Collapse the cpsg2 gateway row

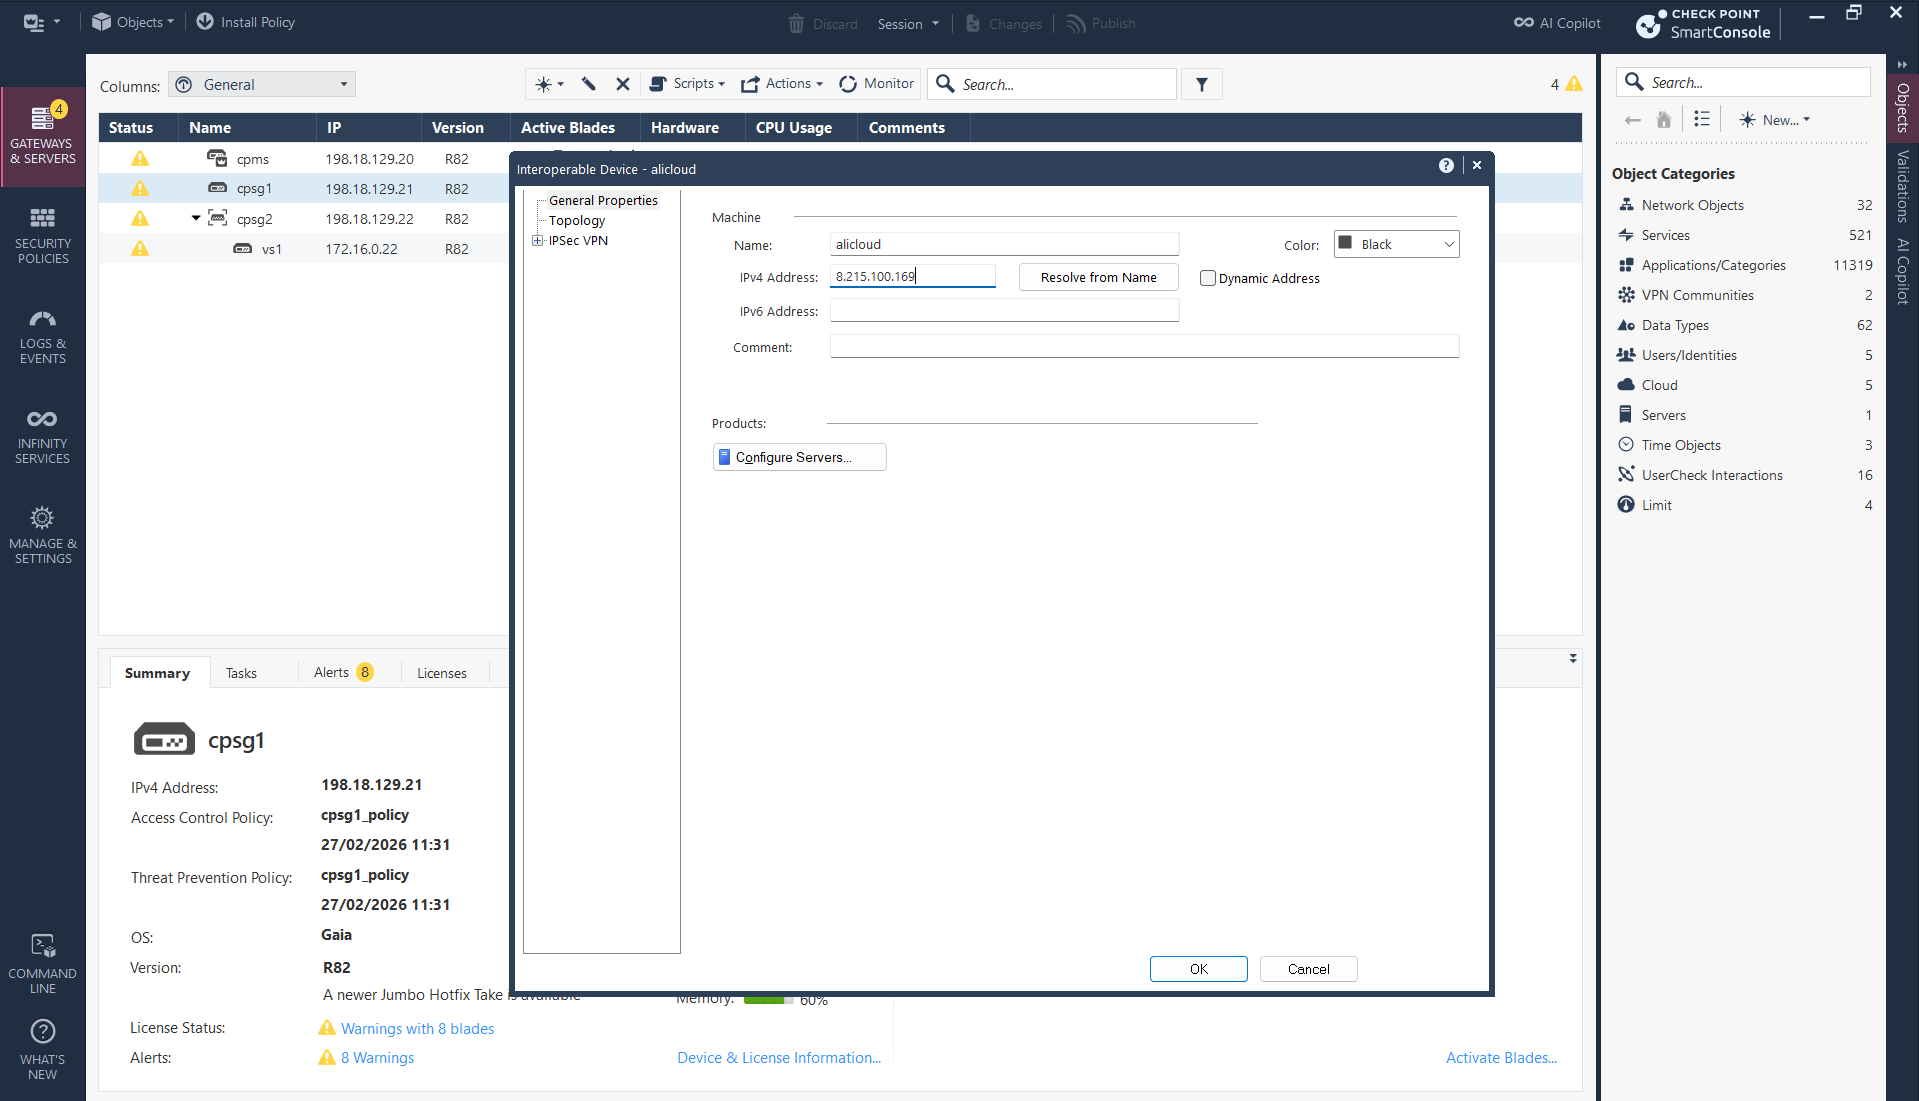pyautogui.click(x=196, y=218)
